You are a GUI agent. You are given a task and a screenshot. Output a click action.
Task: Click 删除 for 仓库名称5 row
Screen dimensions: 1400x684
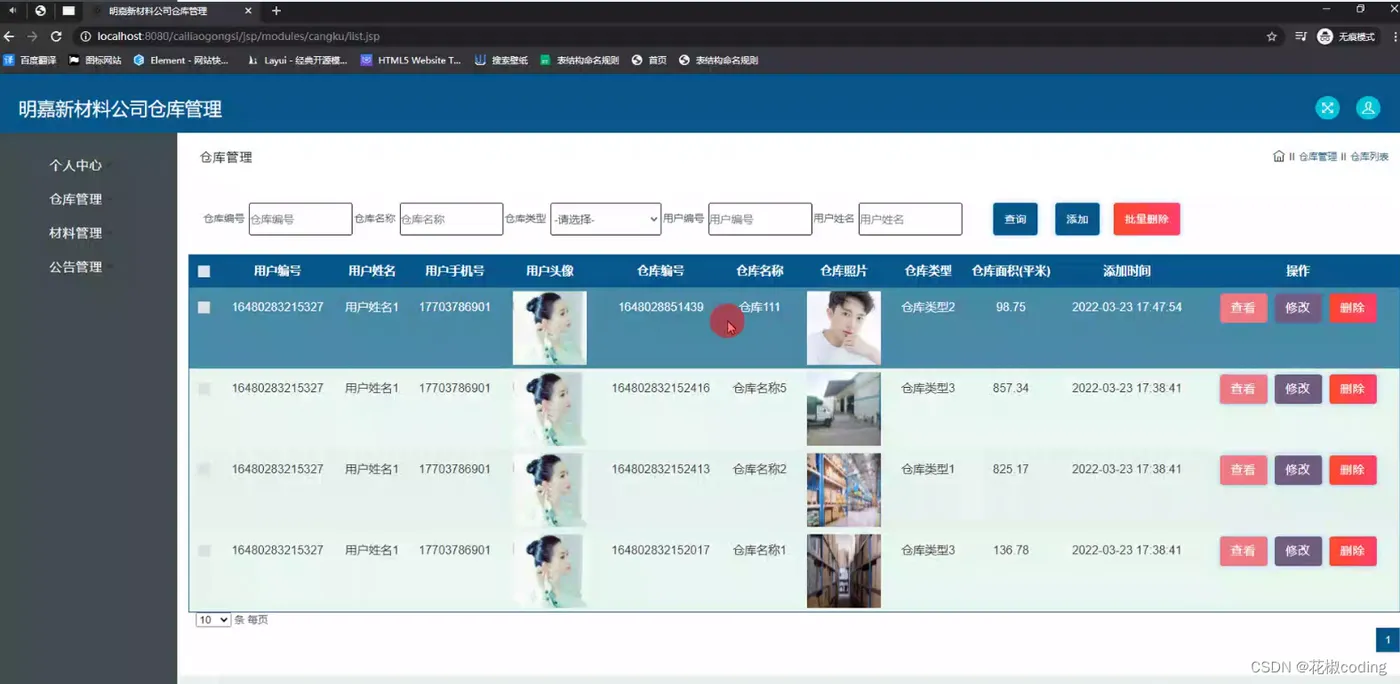pyautogui.click(x=1352, y=389)
